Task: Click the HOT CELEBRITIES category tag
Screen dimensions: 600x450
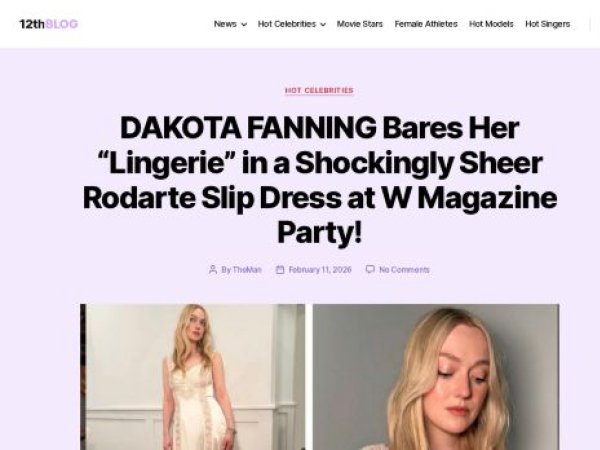Action: coord(319,90)
